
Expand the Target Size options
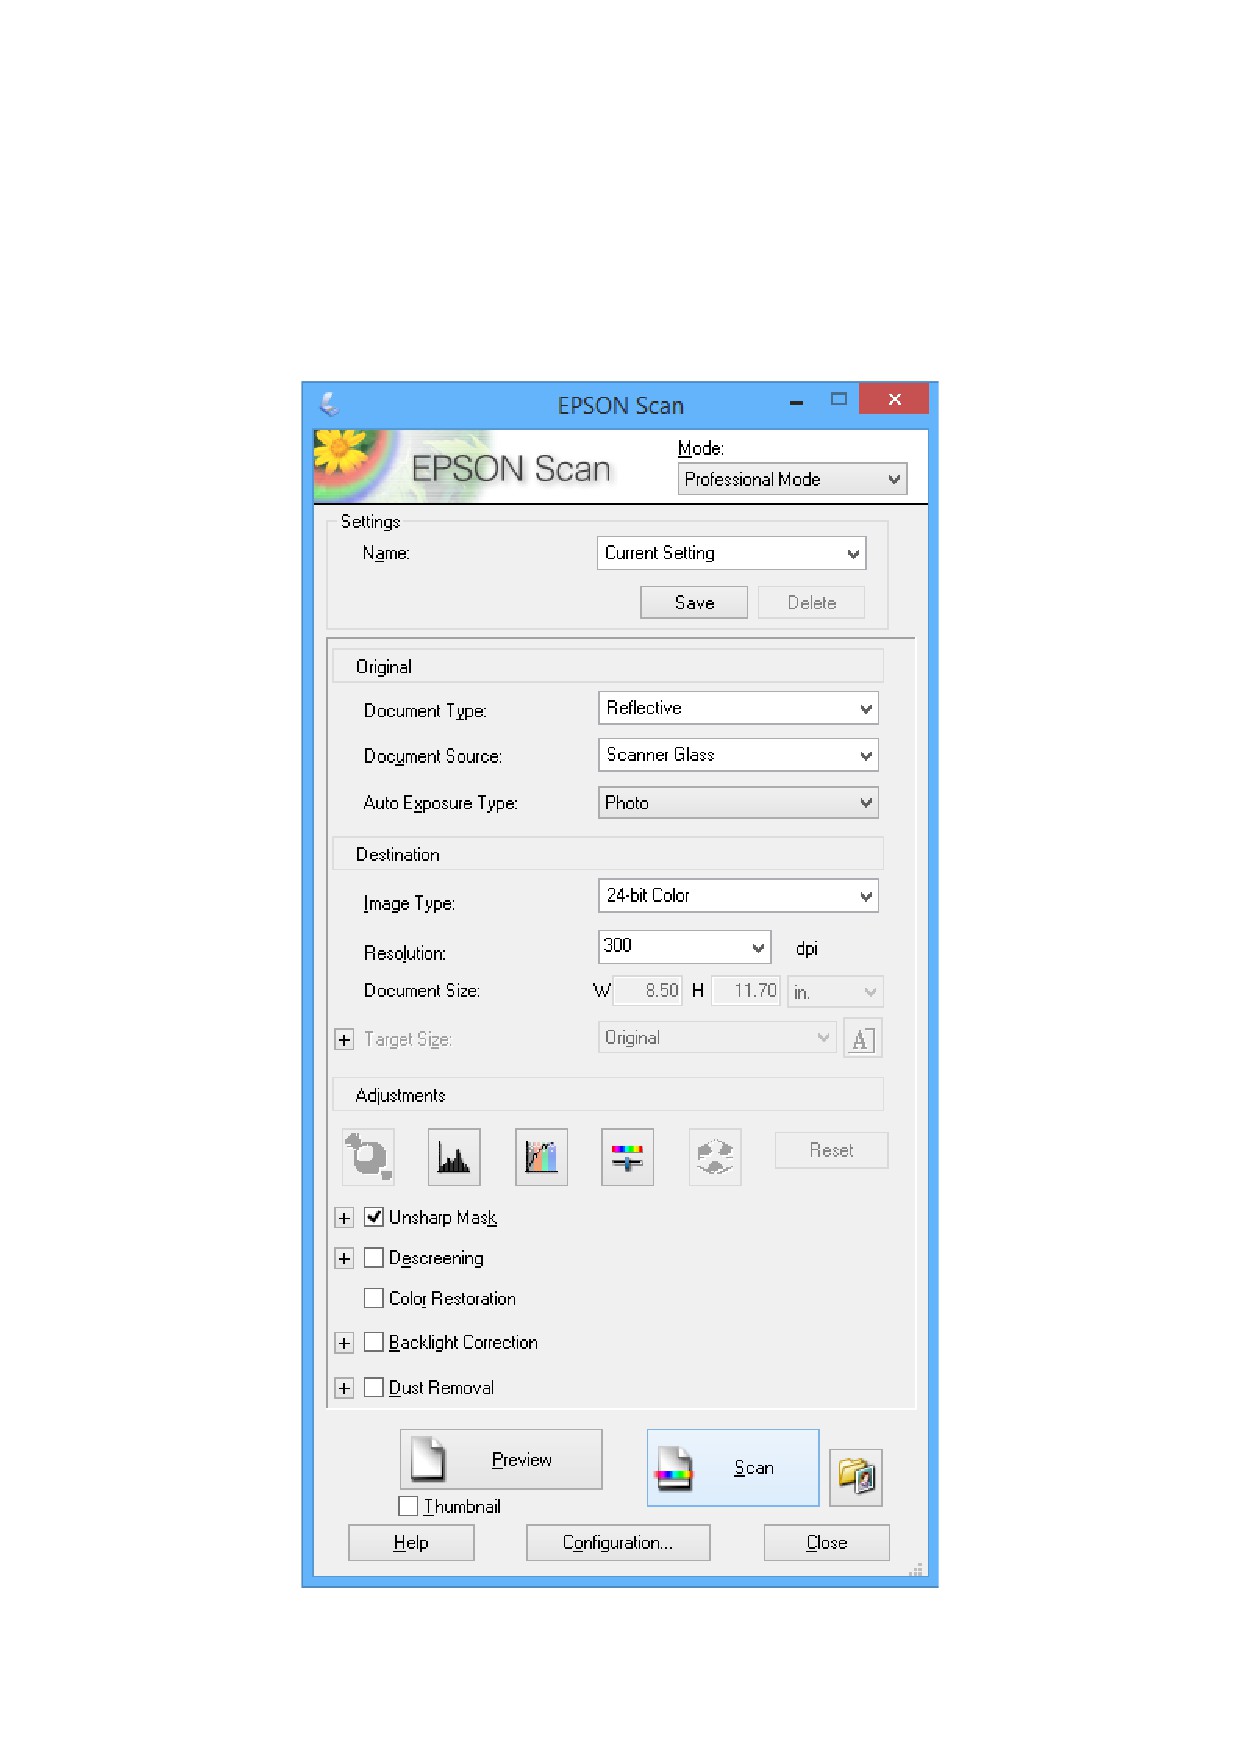[344, 1040]
